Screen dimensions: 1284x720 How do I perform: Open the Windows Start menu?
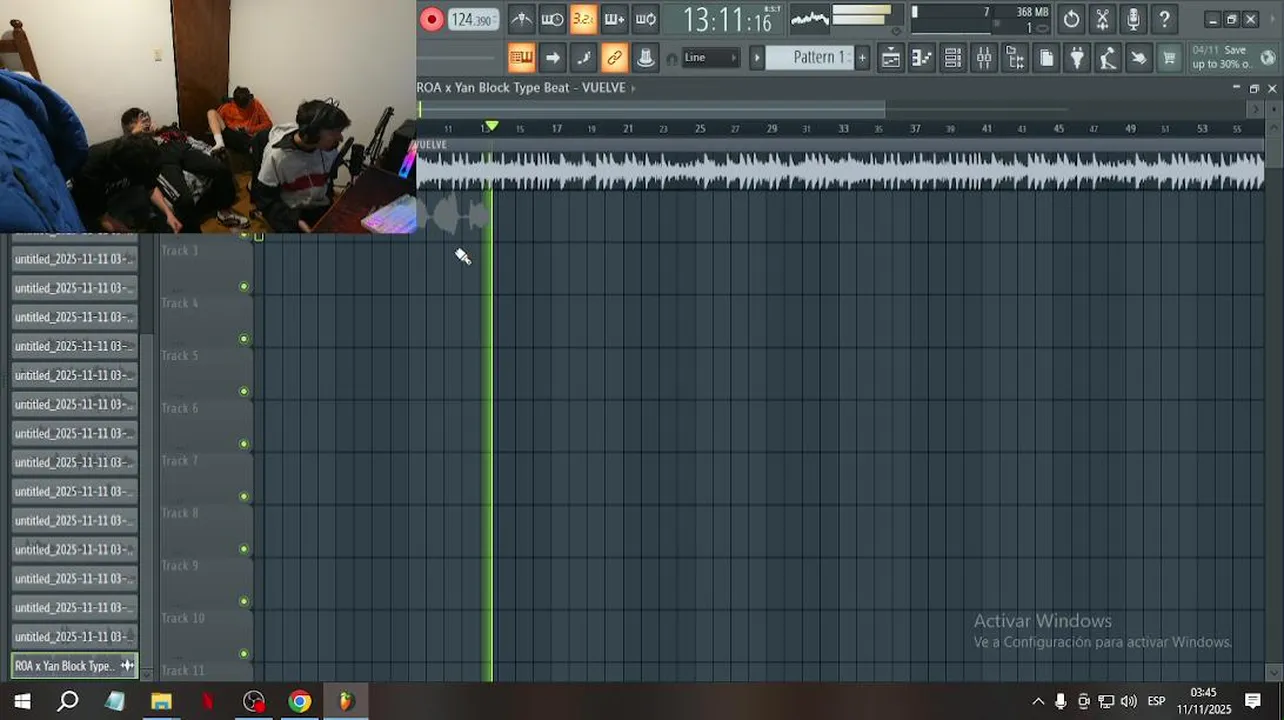[22, 701]
